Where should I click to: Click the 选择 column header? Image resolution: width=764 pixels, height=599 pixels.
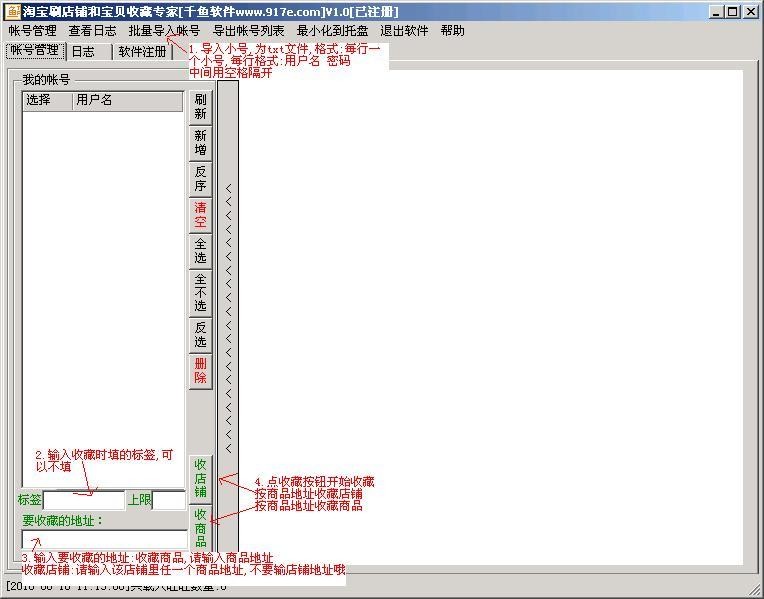[x=47, y=101]
